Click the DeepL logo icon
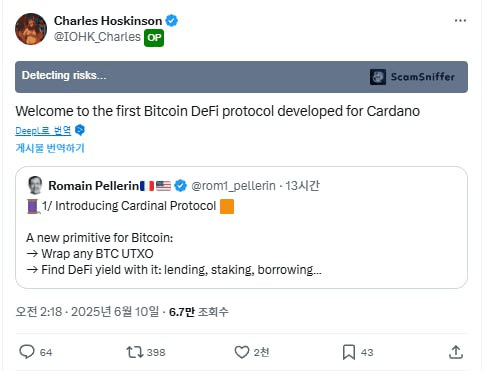 (x=80, y=130)
